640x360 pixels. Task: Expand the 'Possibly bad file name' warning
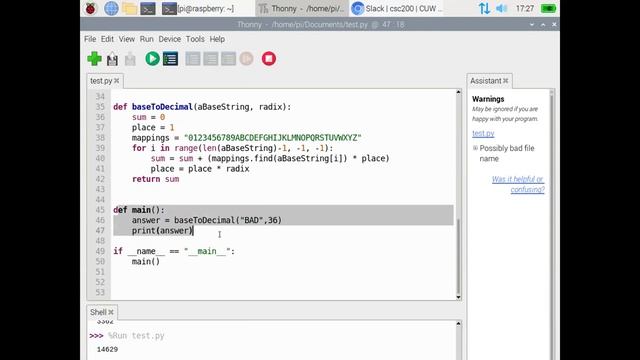(475, 148)
